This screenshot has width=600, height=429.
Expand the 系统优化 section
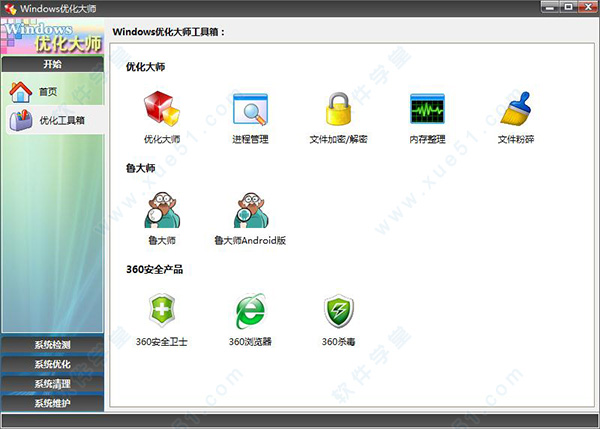click(x=52, y=364)
